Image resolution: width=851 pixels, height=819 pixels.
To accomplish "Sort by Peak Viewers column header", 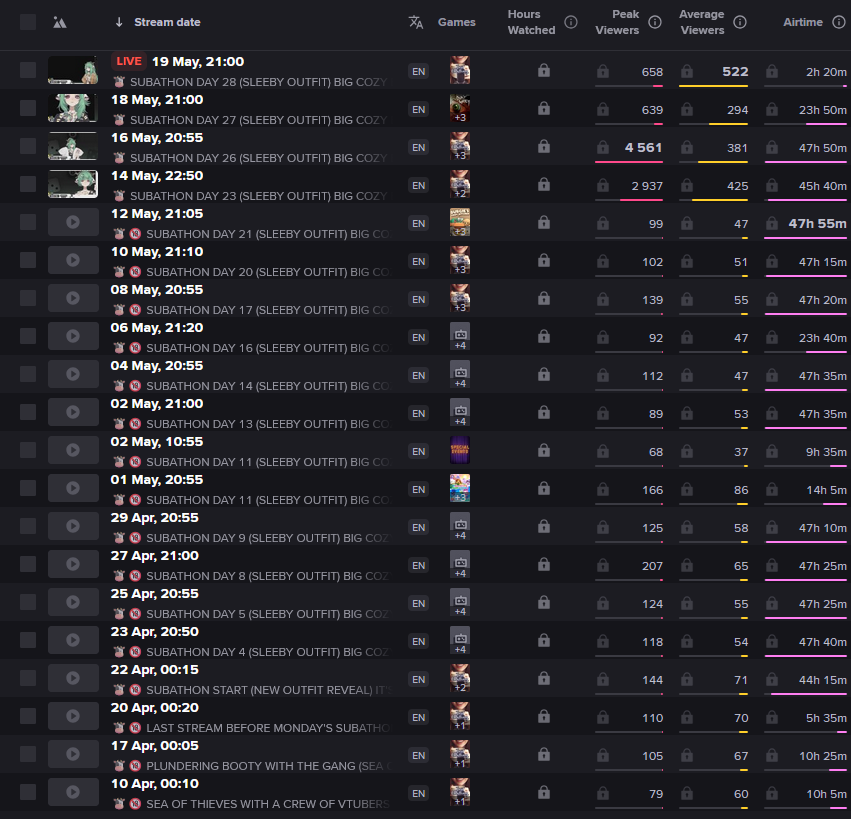I will click(x=617, y=22).
